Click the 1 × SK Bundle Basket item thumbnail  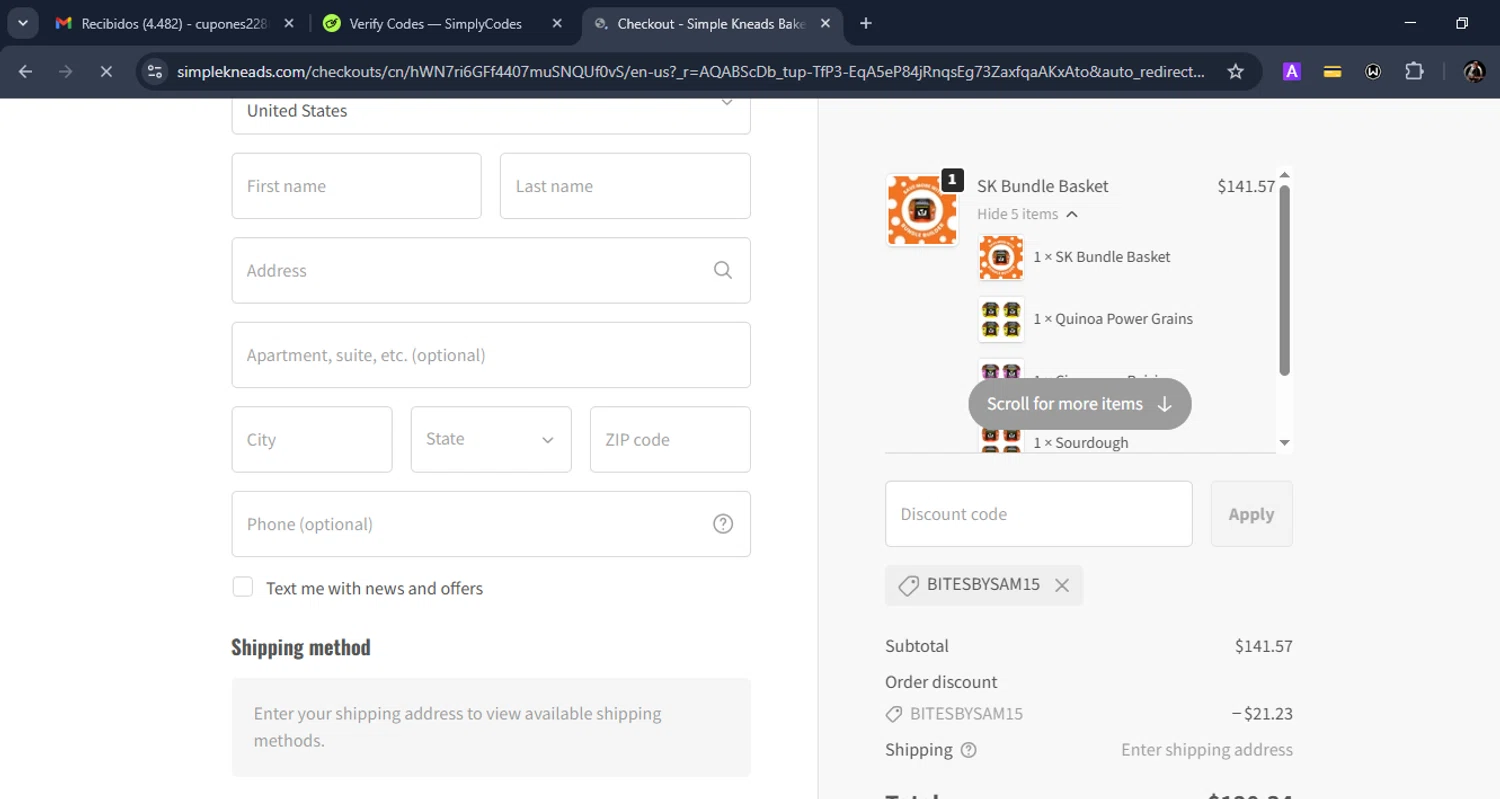point(1001,257)
